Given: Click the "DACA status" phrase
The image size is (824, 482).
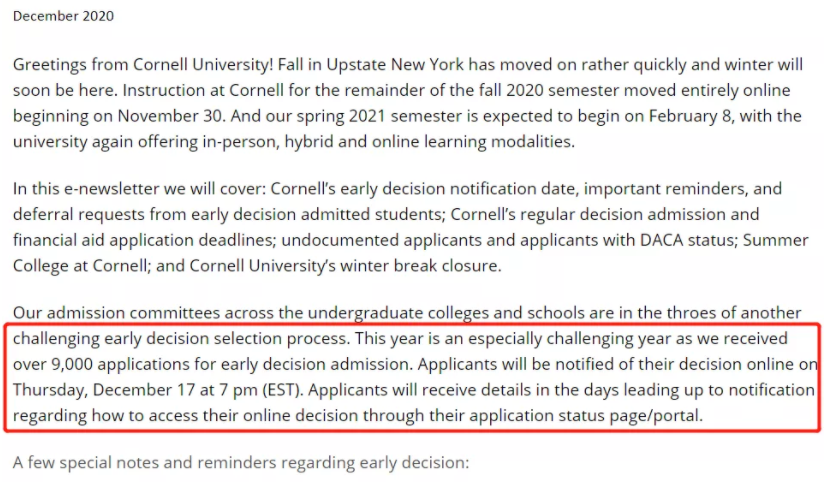Looking at the screenshot, I should pos(686,240).
